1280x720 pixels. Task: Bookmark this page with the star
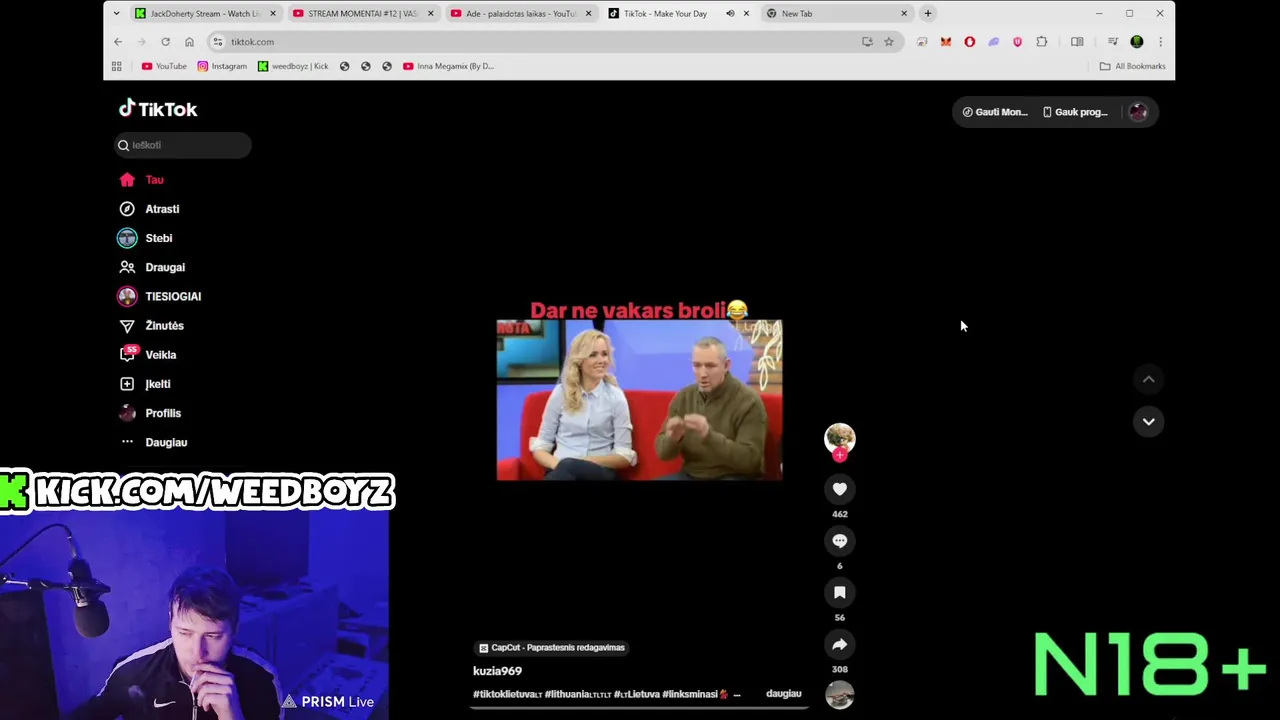(888, 42)
